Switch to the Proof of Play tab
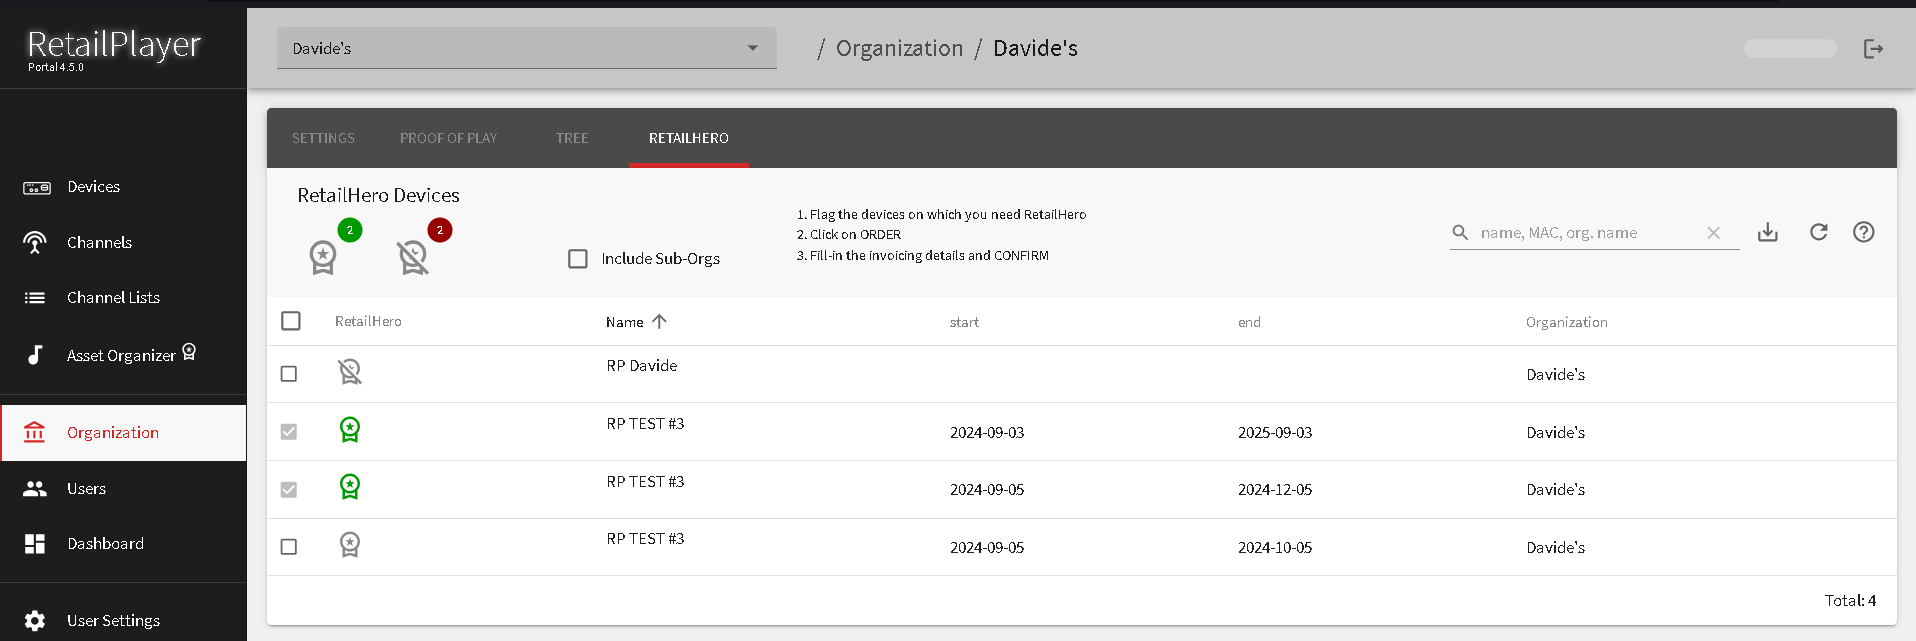1916x641 pixels. [448, 138]
